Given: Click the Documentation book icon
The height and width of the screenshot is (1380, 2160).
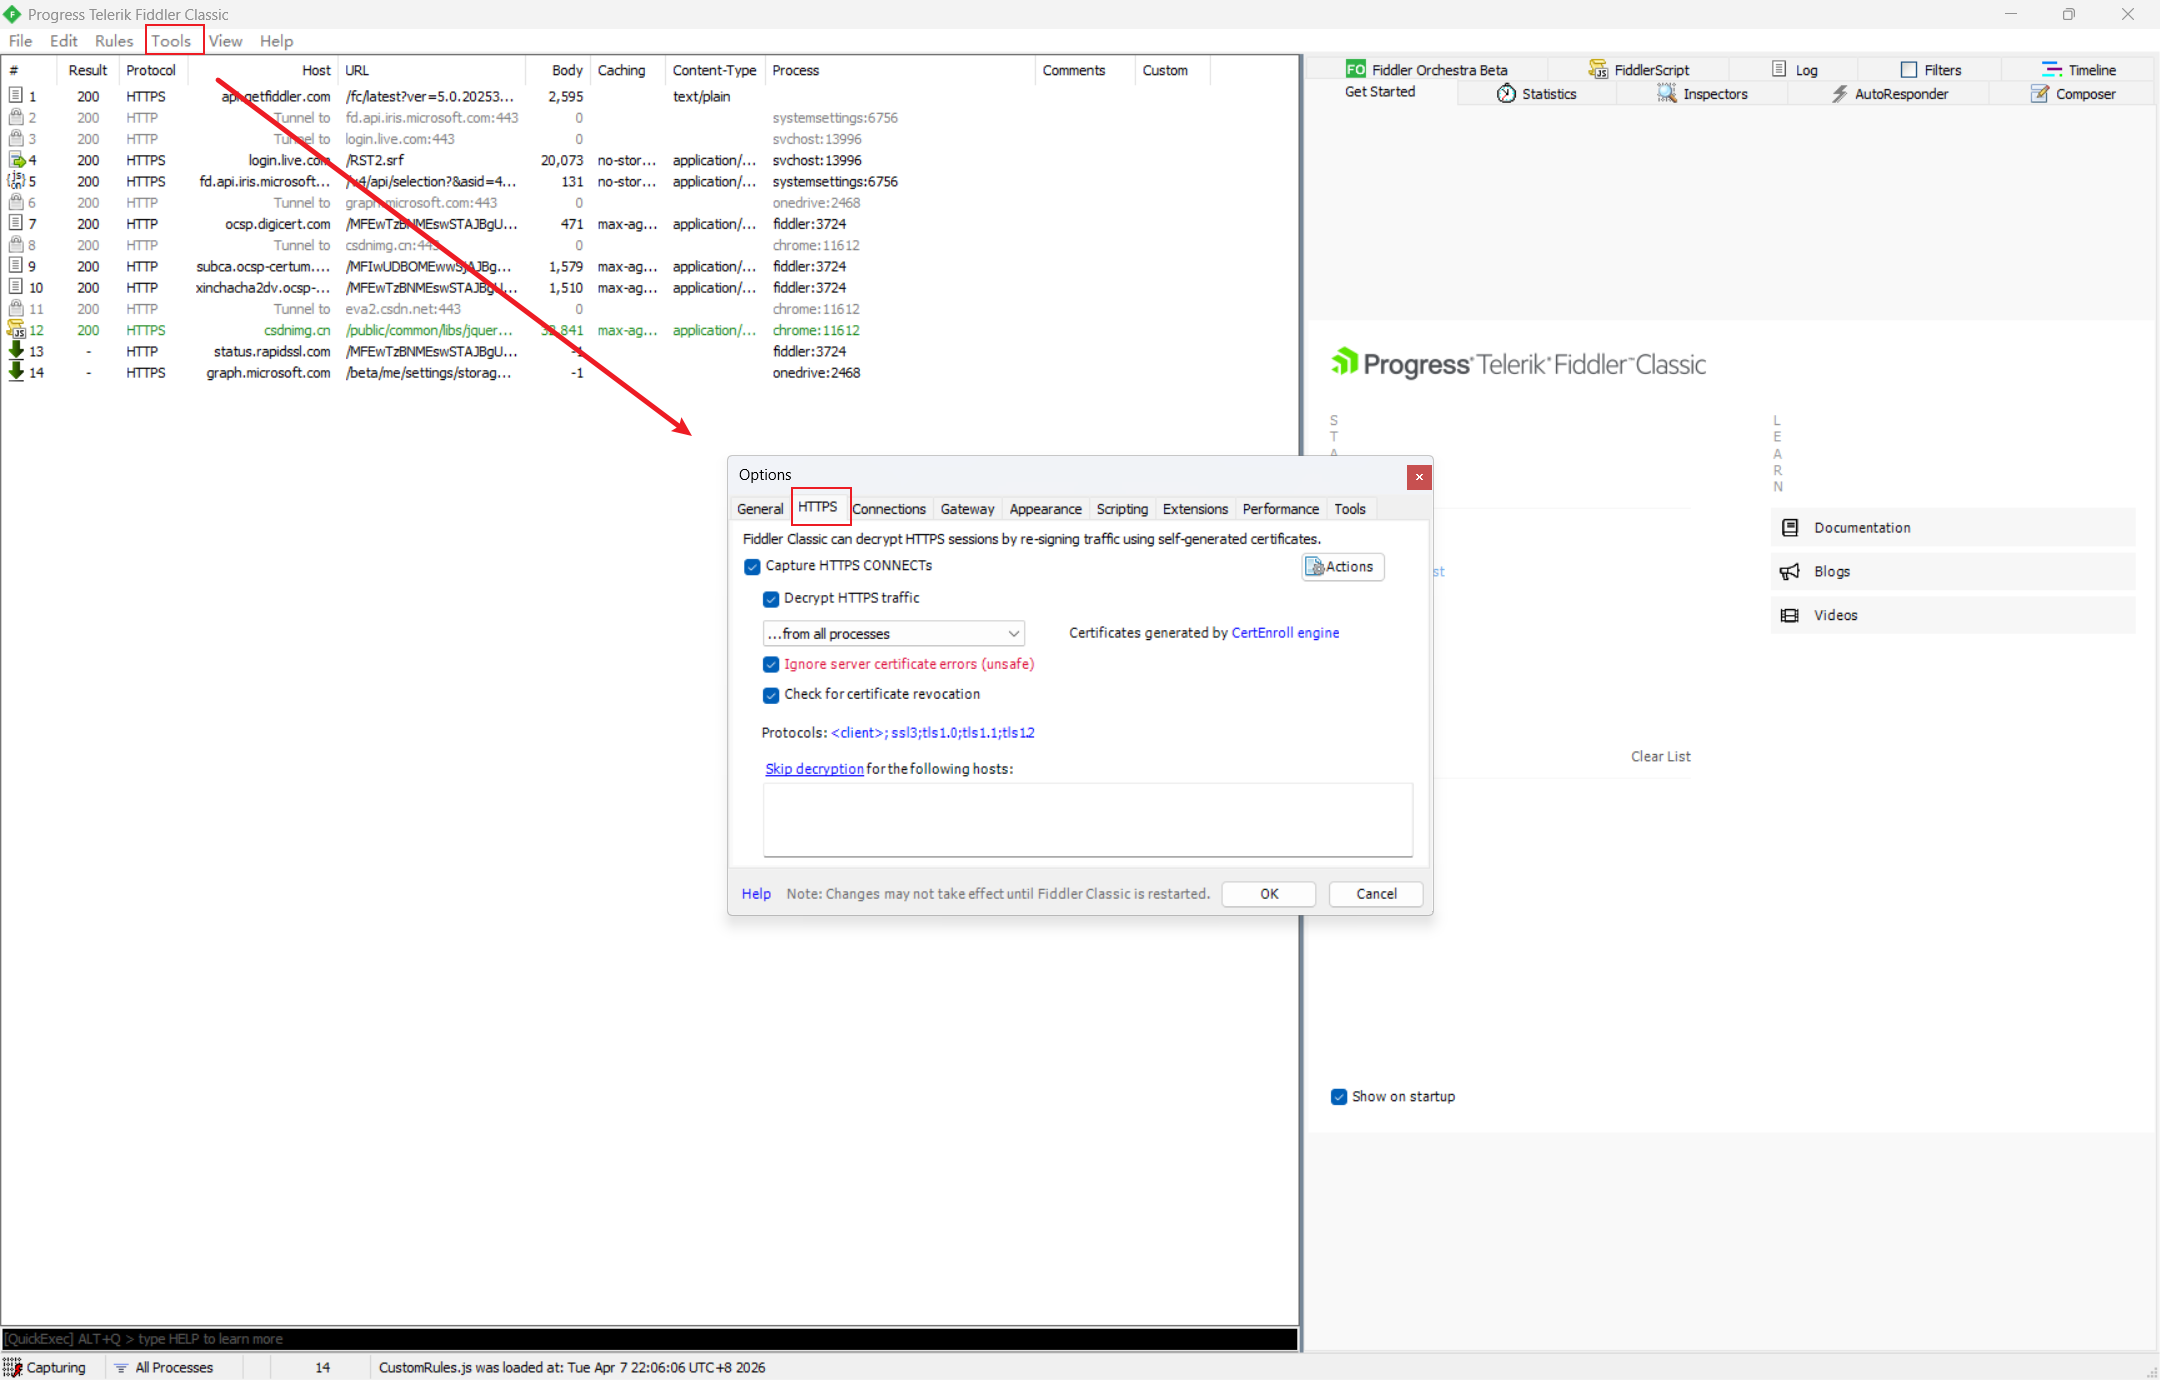Looking at the screenshot, I should [x=1790, y=528].
